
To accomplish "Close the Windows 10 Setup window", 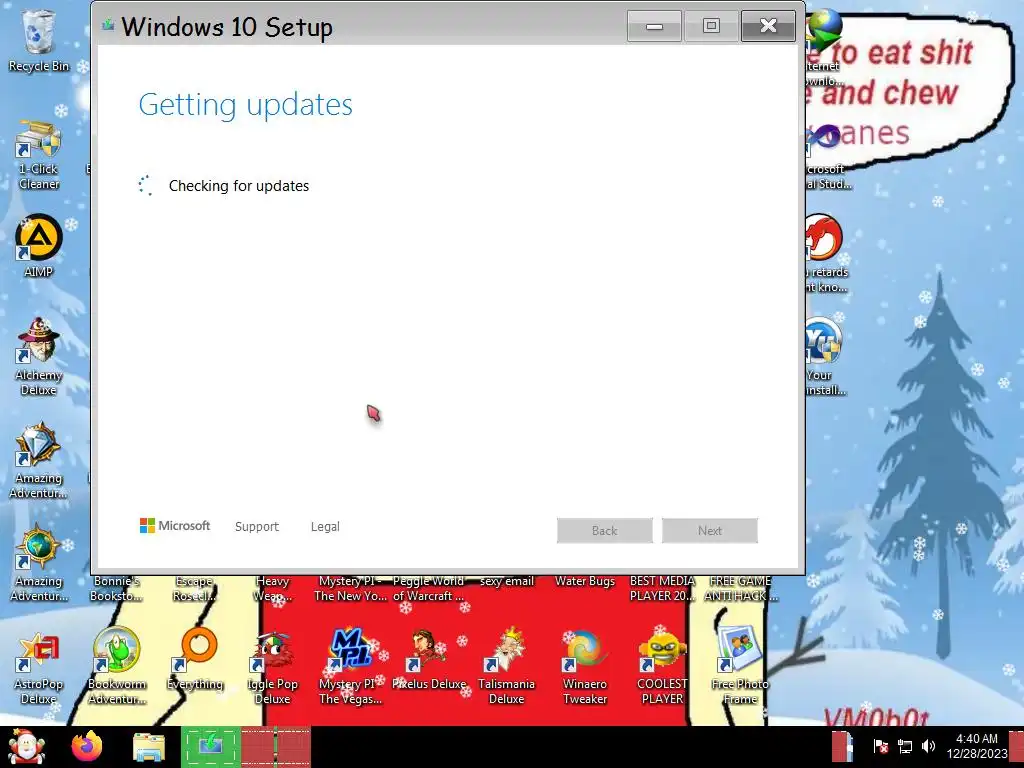I will 769,26.
